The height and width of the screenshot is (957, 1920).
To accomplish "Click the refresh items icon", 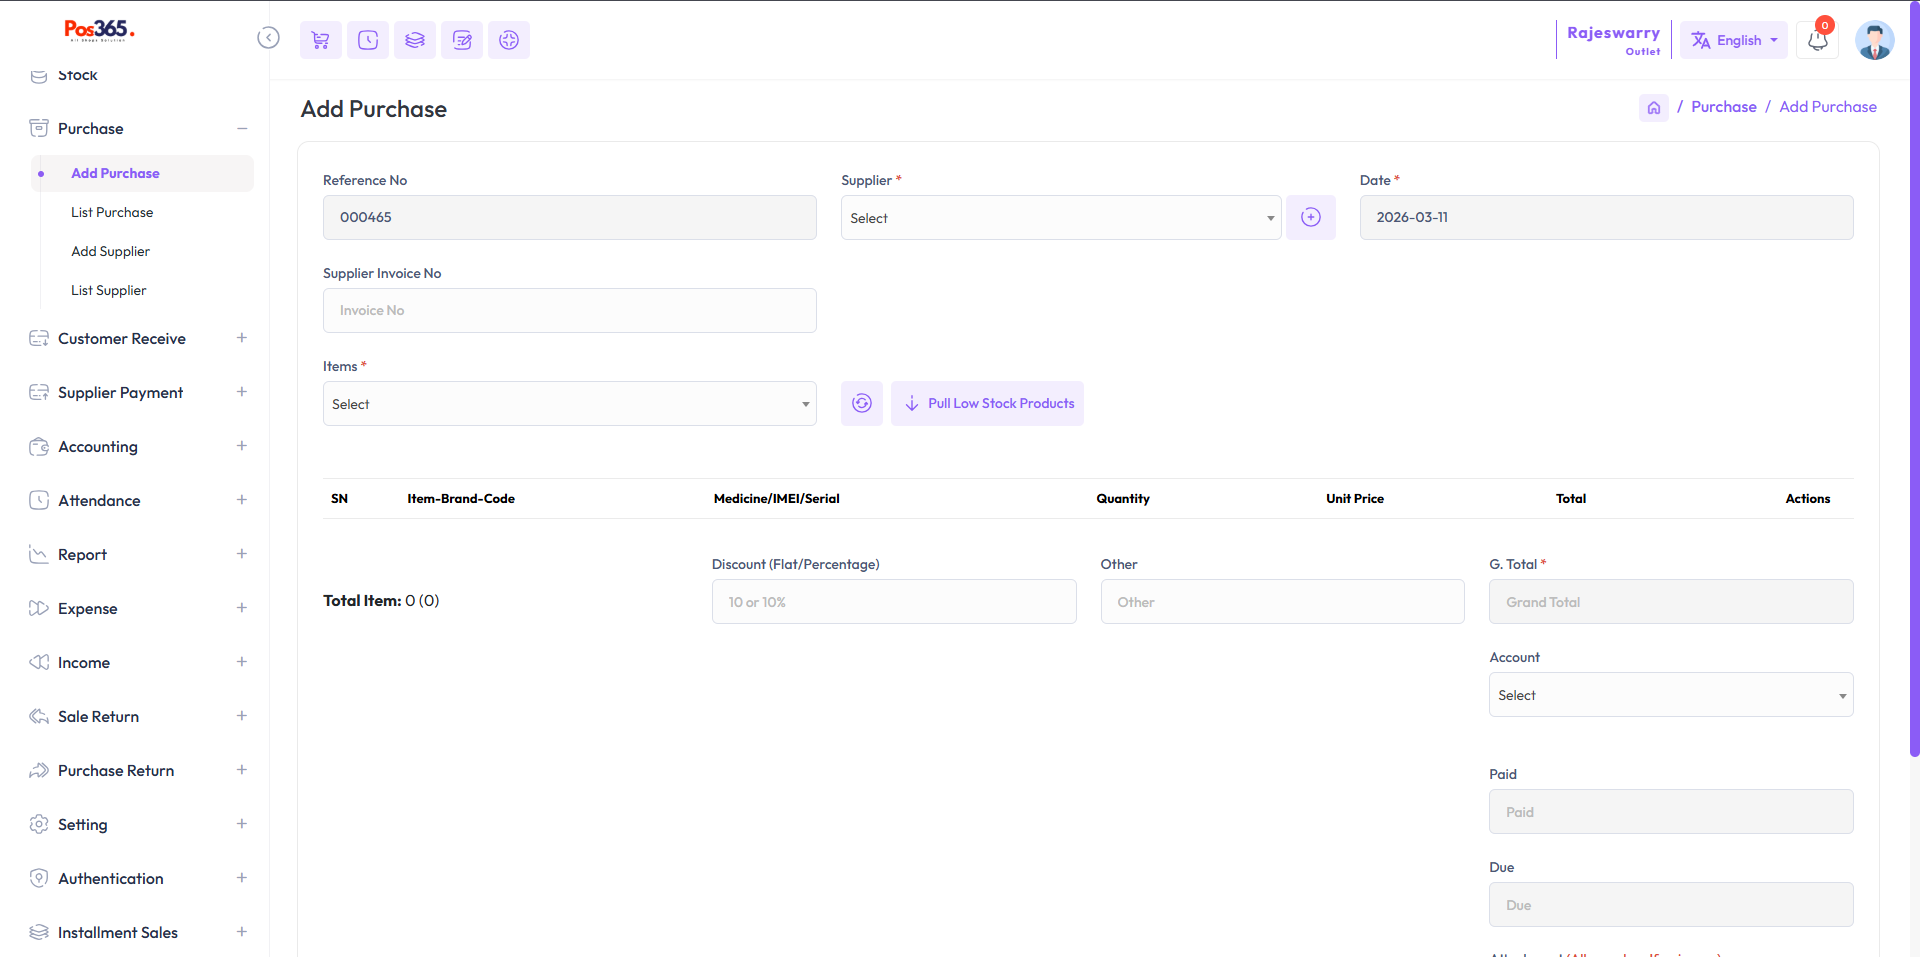I will coord(861,403).
